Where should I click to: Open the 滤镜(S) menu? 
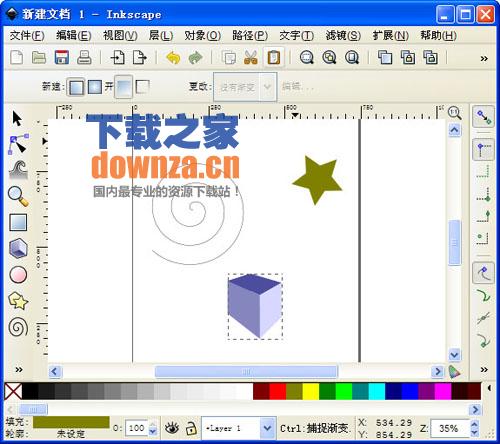point(343,35)
